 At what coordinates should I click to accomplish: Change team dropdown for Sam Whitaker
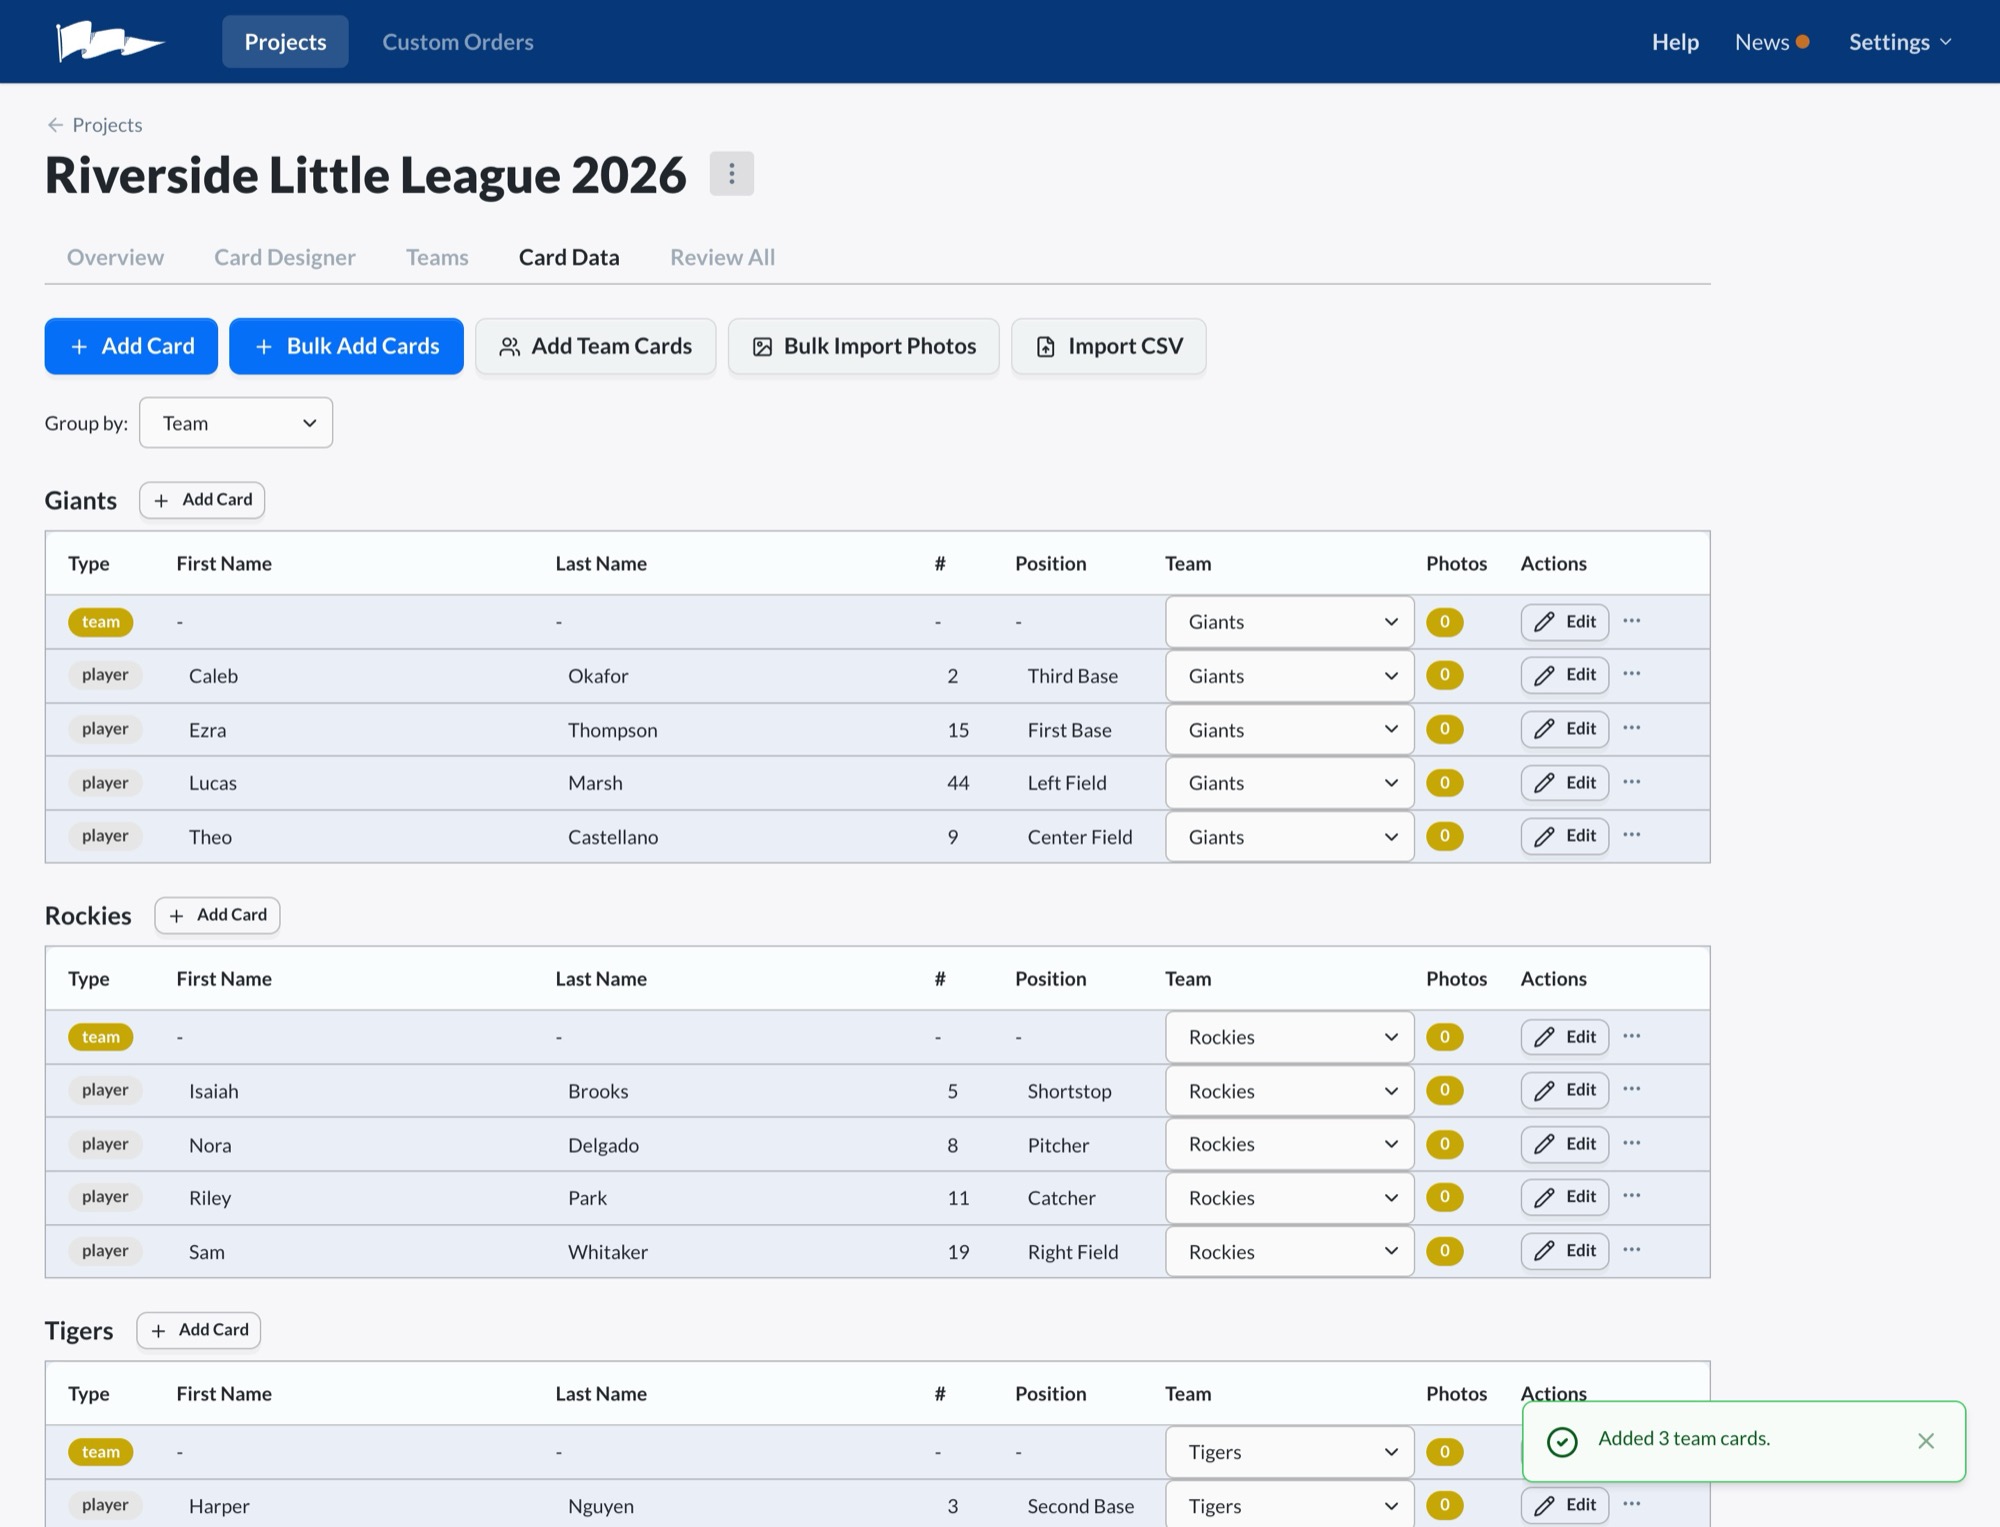tap(1289, 1252)
